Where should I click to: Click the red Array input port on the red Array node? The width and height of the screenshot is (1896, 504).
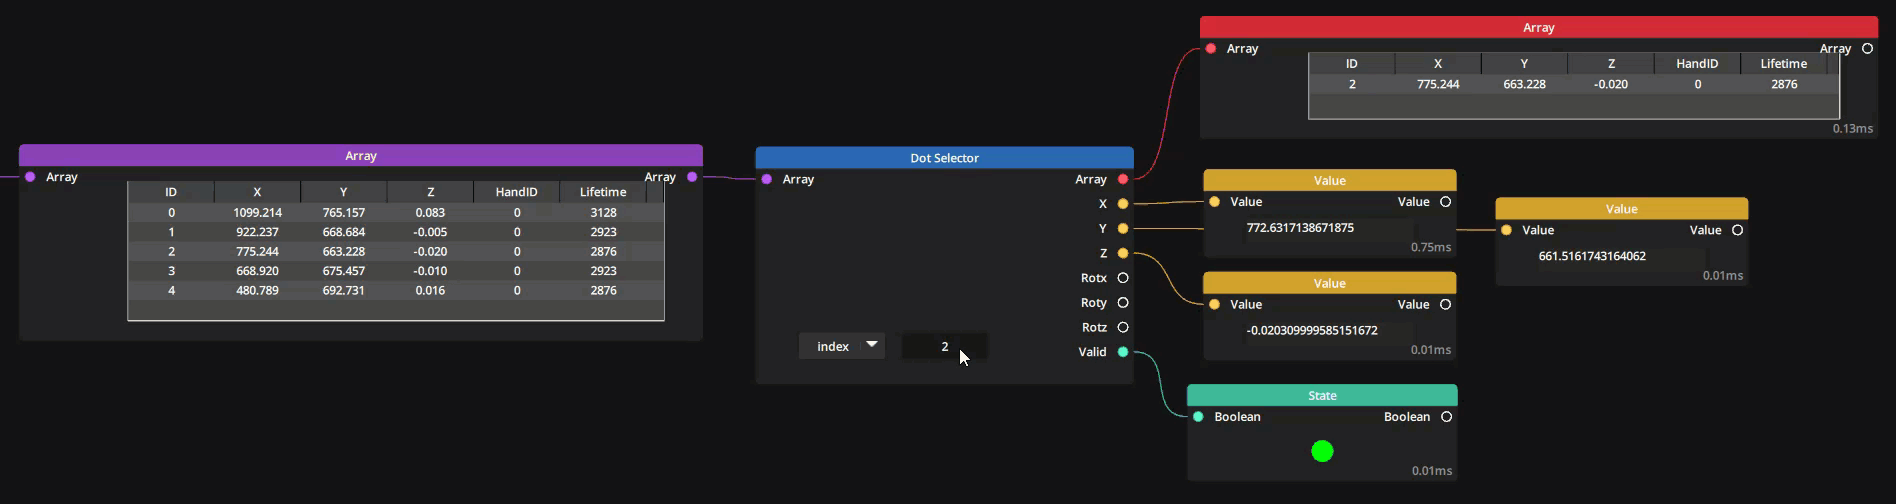1211,48
